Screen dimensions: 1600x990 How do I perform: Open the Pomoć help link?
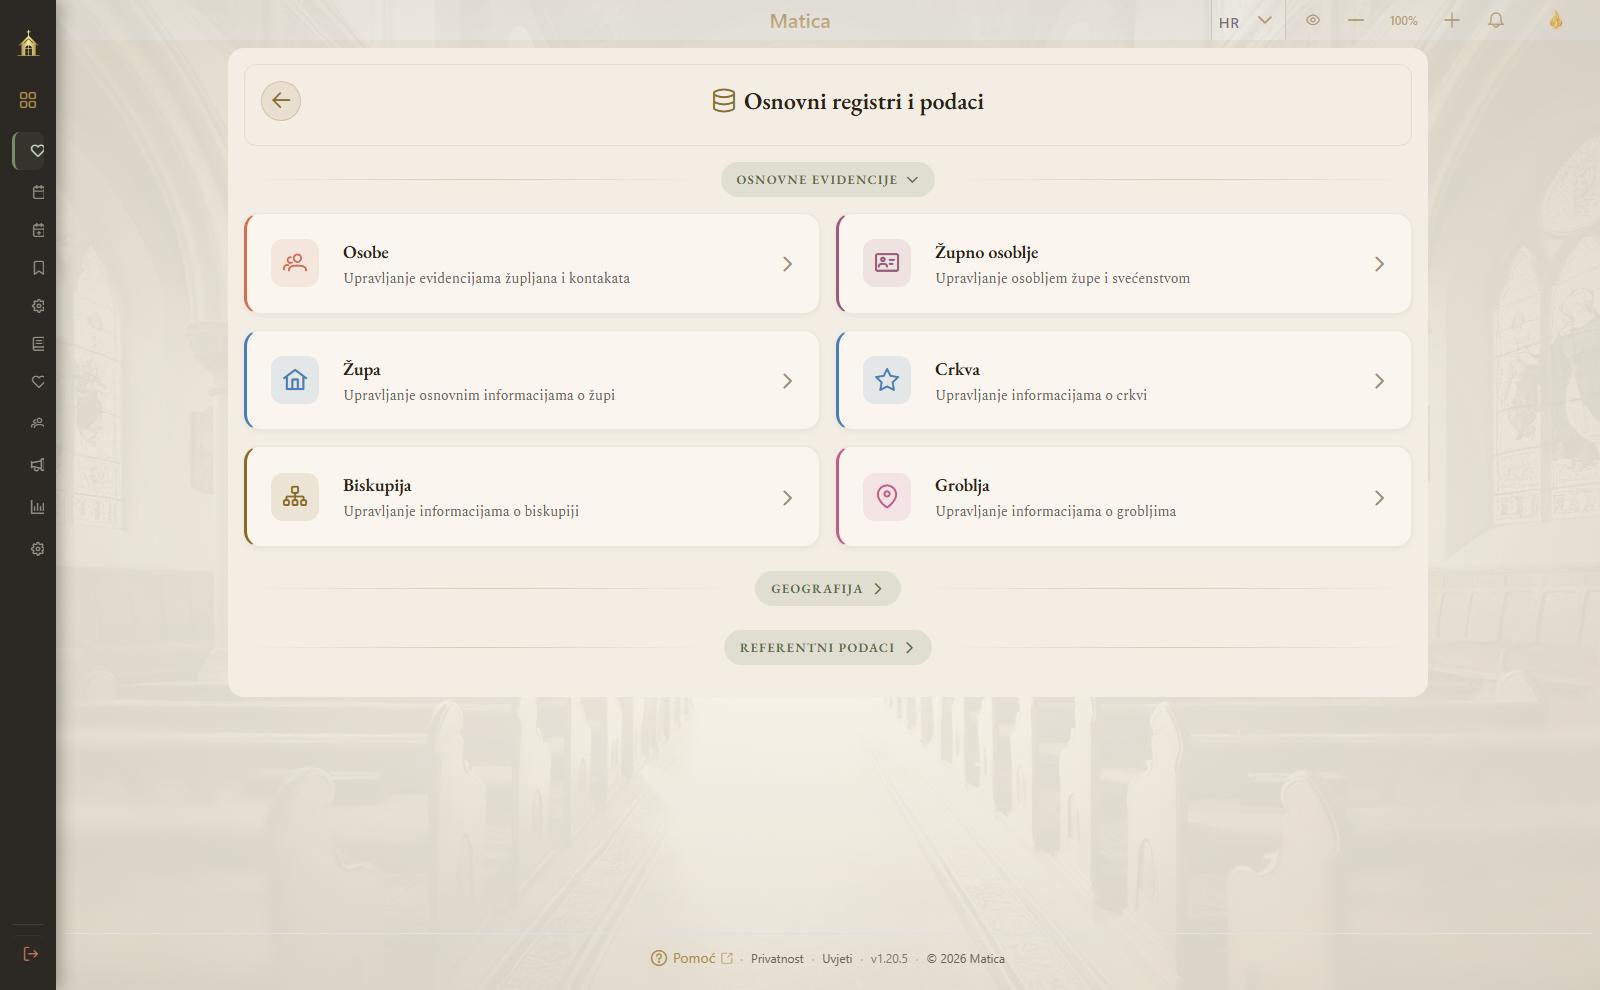point(692,958)
